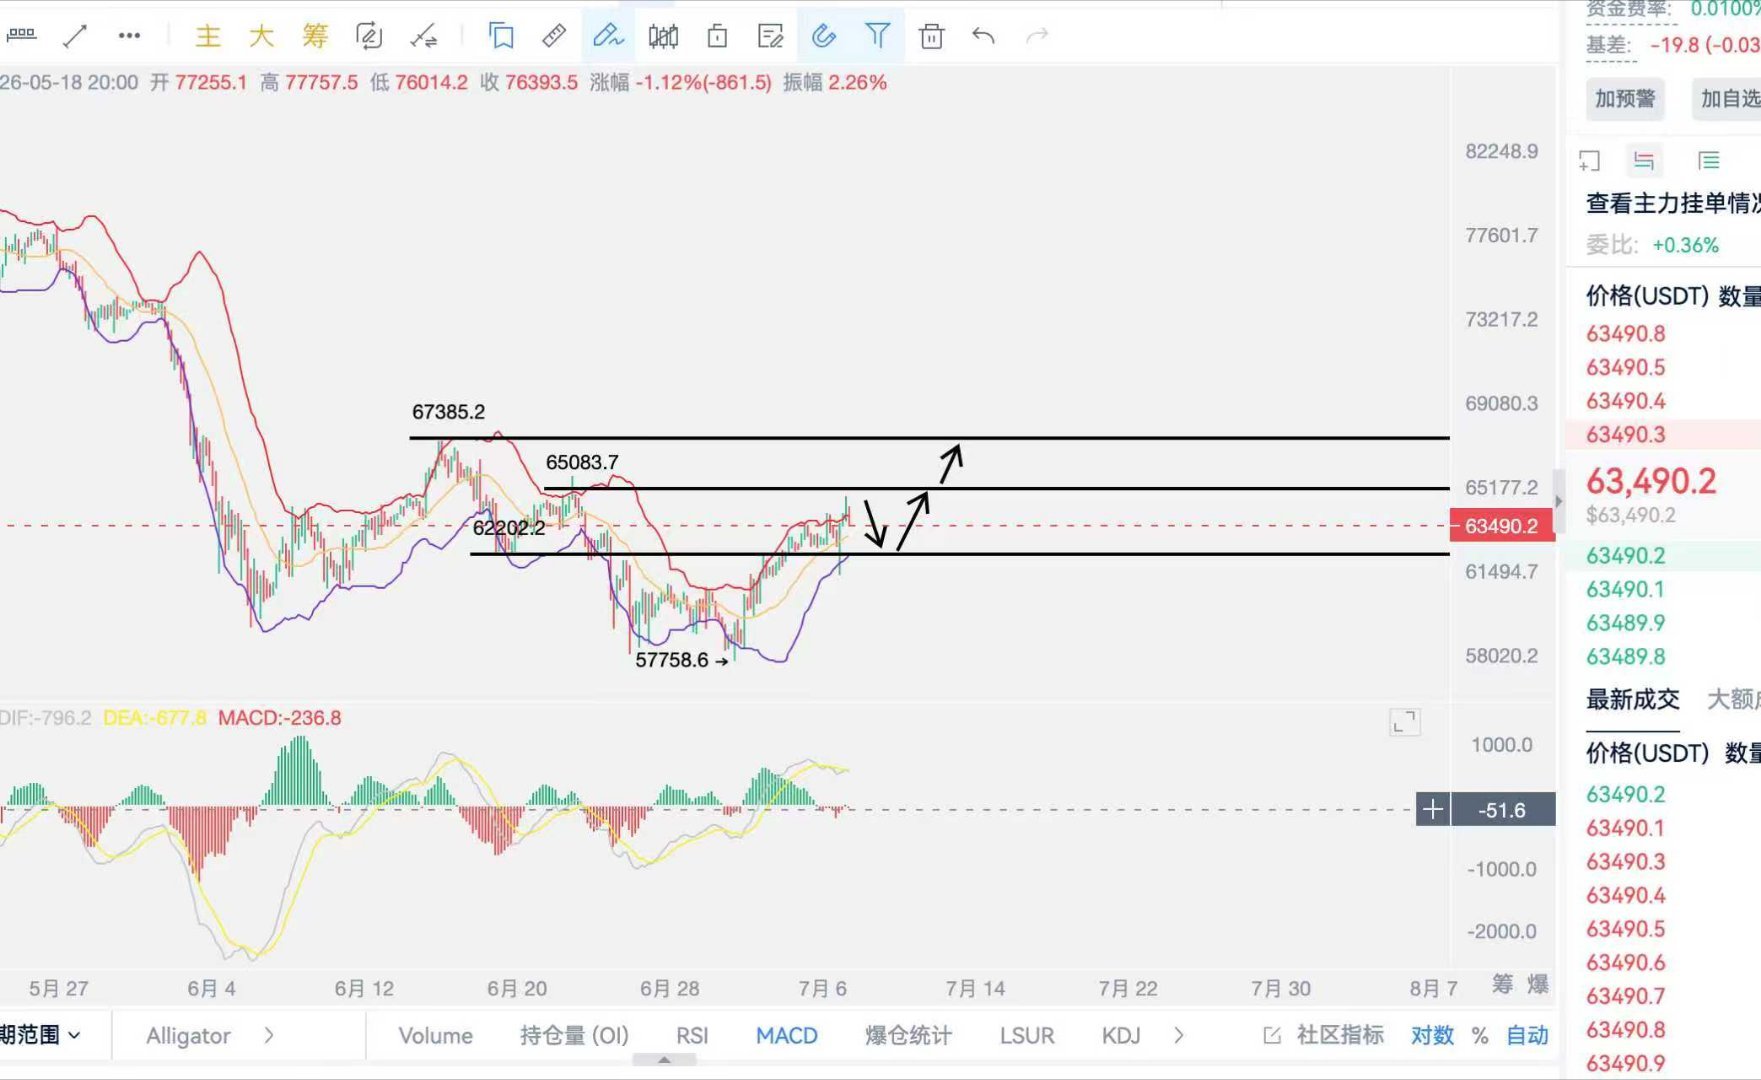Screen dimensions: 1761x1080
Task: Open the 期范围 range dropdown
Action: click(40, 1035)
